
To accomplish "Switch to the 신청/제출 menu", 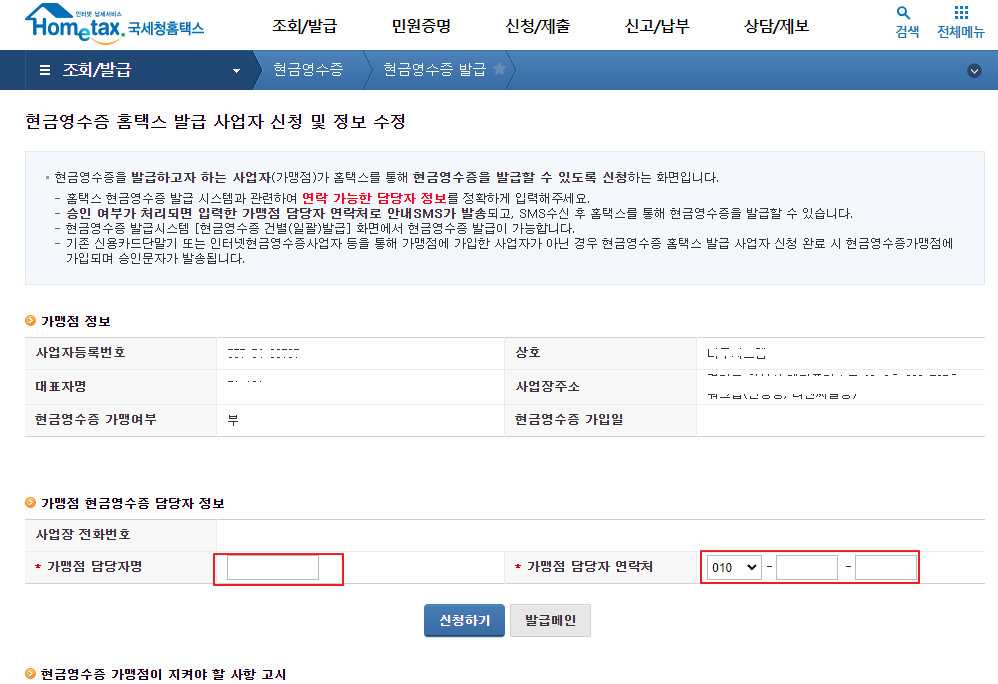I will click(x=538, y=27).
